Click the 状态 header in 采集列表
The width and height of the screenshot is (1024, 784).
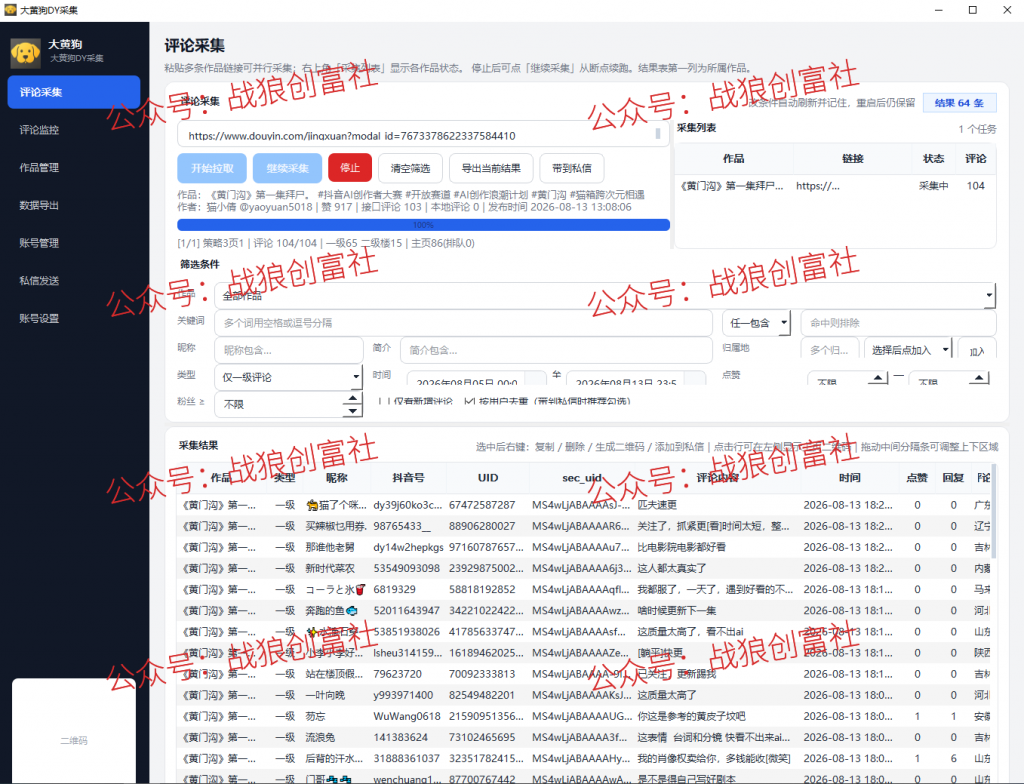click(x=933, y=159)
